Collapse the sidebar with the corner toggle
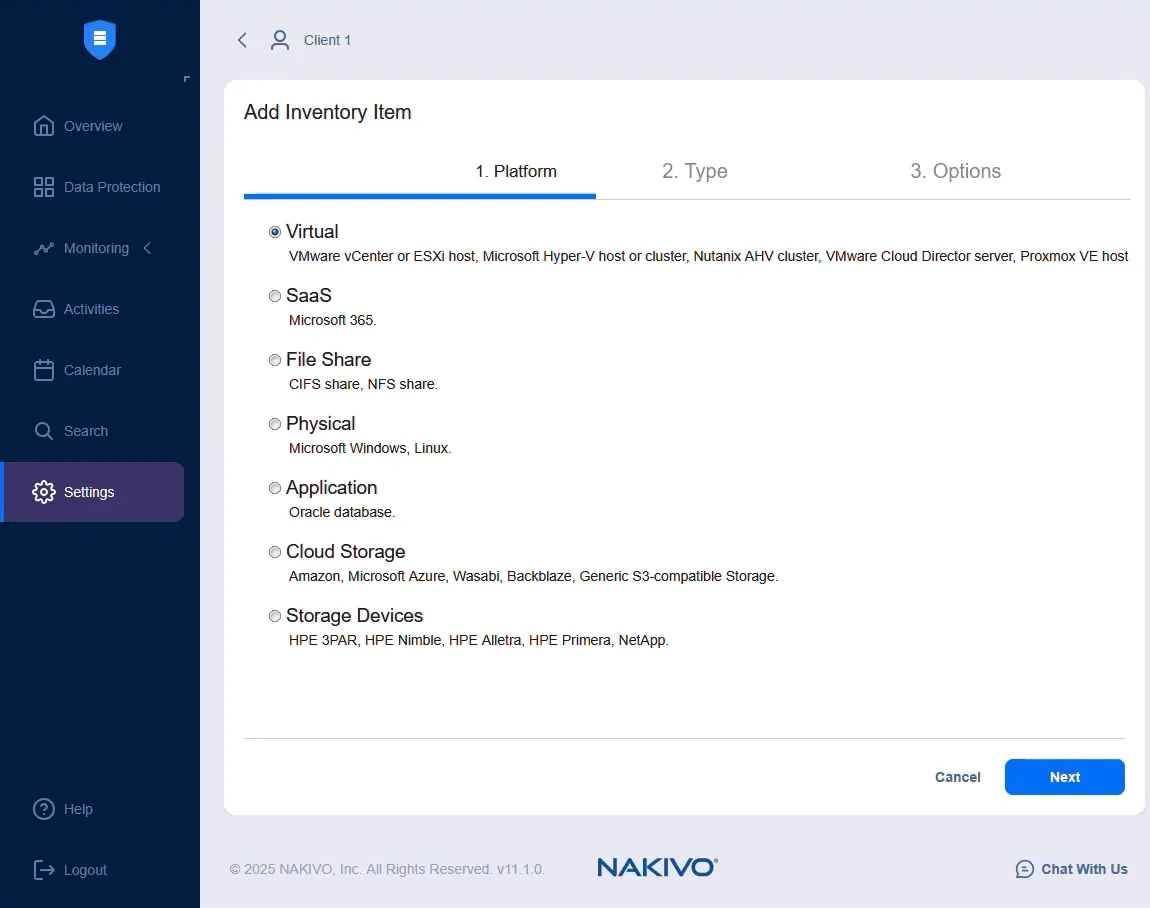The width and height of the screenshot is (1150, 908). 186,78
